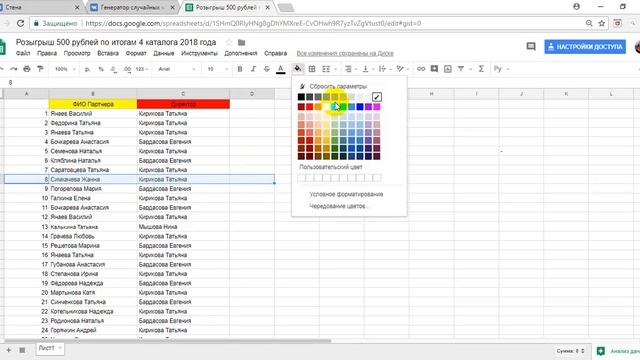Open the Правка menu
Screen dimensions: 640x360
point(47,53)
